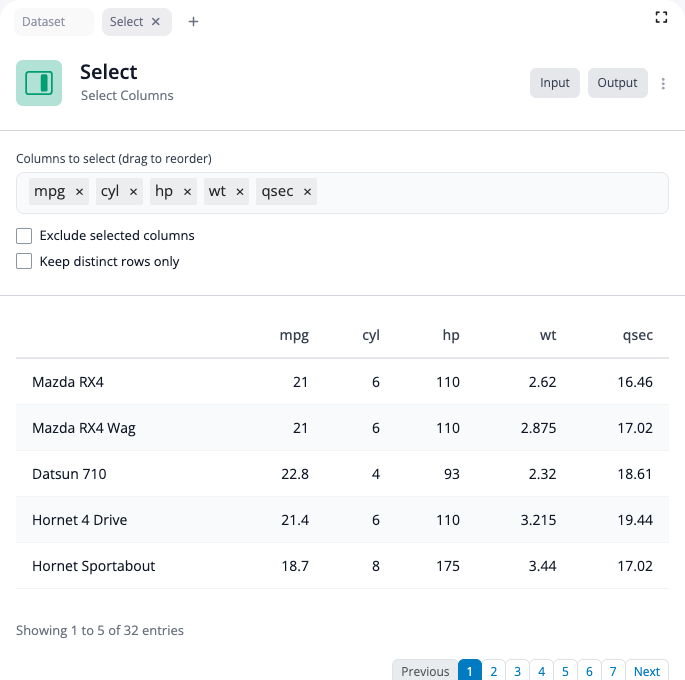Go to Next page of table
Screen dimensions: 685x680
(647, 671)
